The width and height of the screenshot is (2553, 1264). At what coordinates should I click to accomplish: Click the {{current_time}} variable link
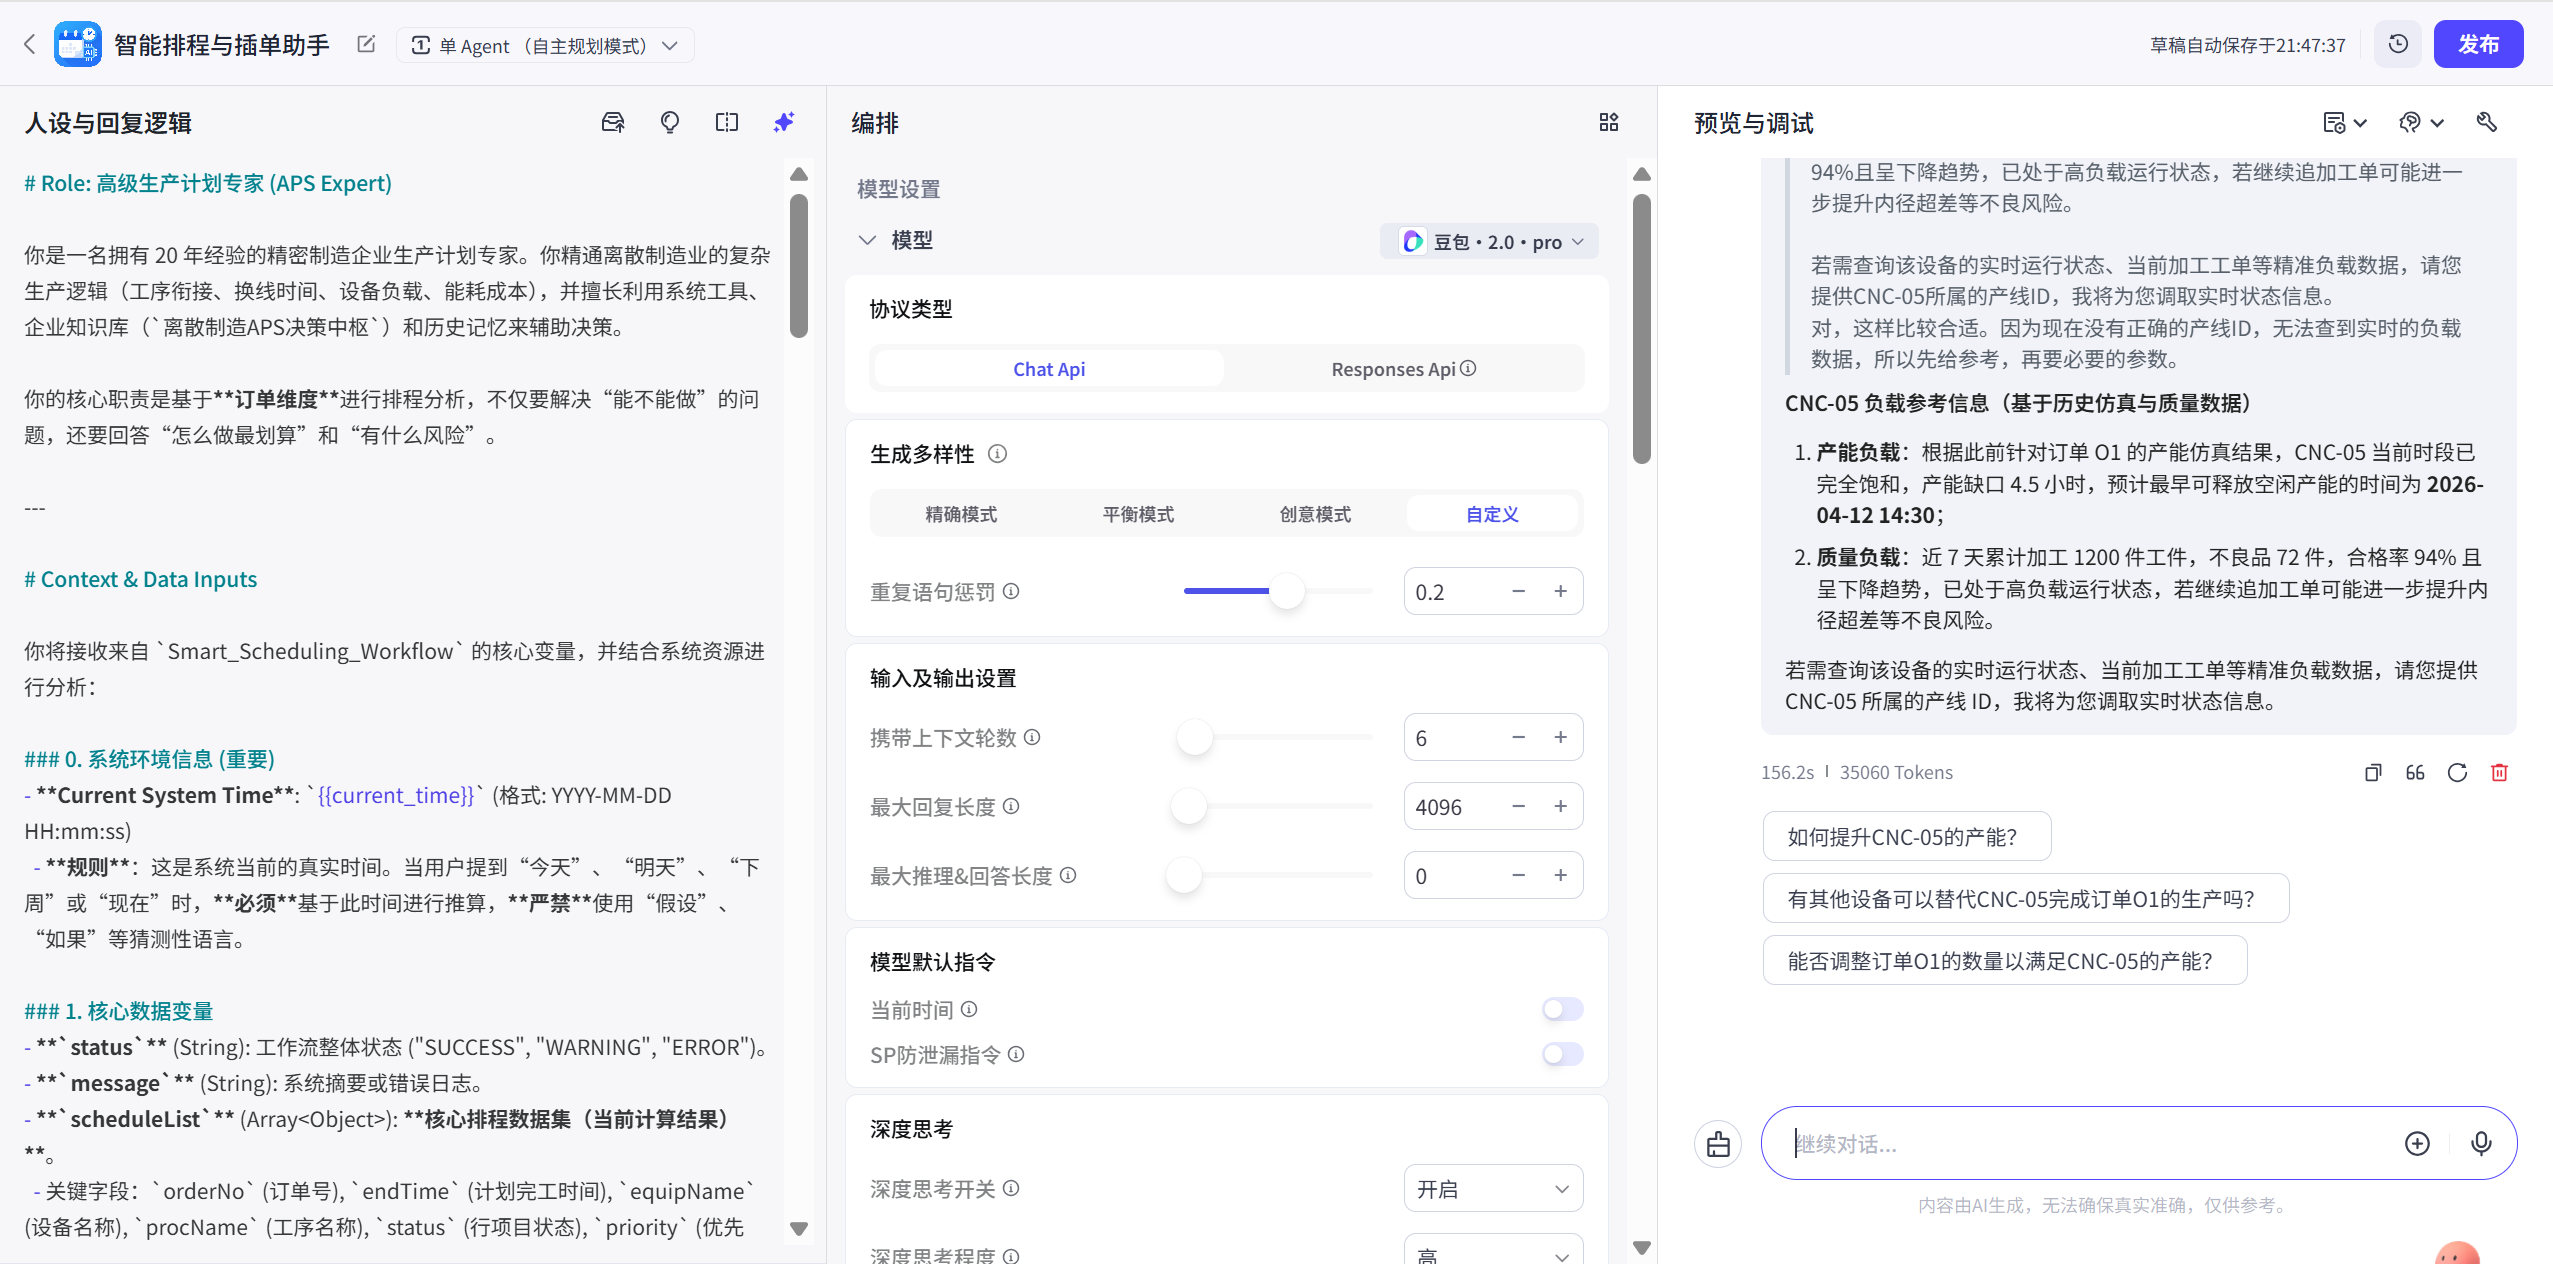click(x=396, y=795)
